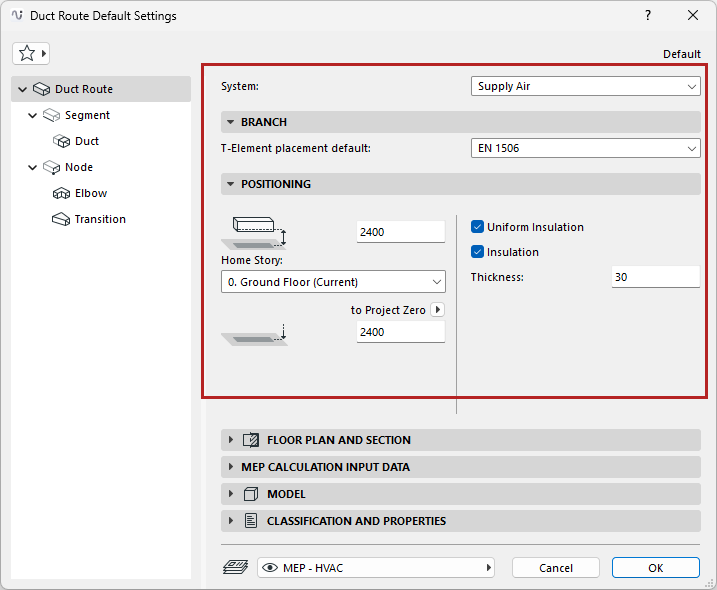This screenshot has width=717, height=590.
Task: Click the Classification and Properties document icon
Action: (251, 521)
